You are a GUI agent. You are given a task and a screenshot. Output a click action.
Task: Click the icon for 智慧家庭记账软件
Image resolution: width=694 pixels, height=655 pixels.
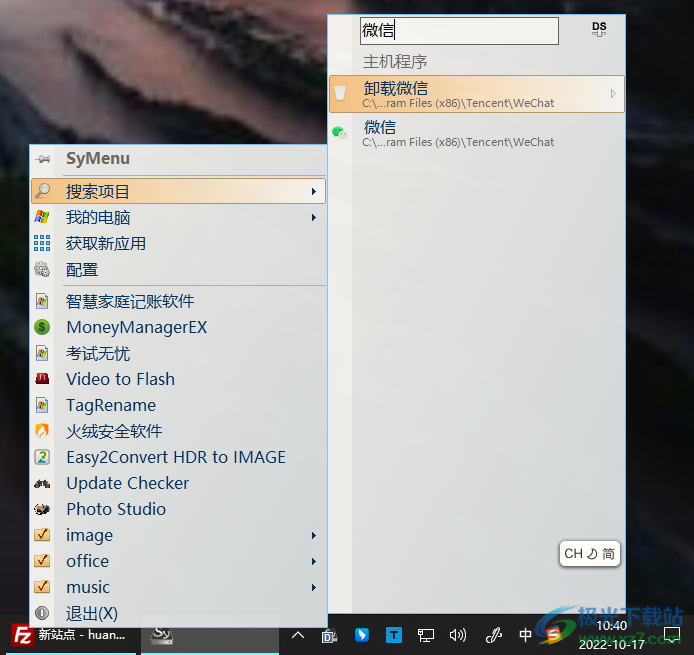(x=42, y=301)
